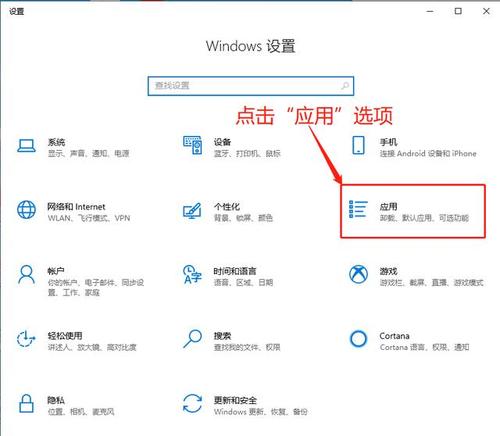Open the Accounts person icon
This screenshot has height=436, width=500.
point(27,274)
